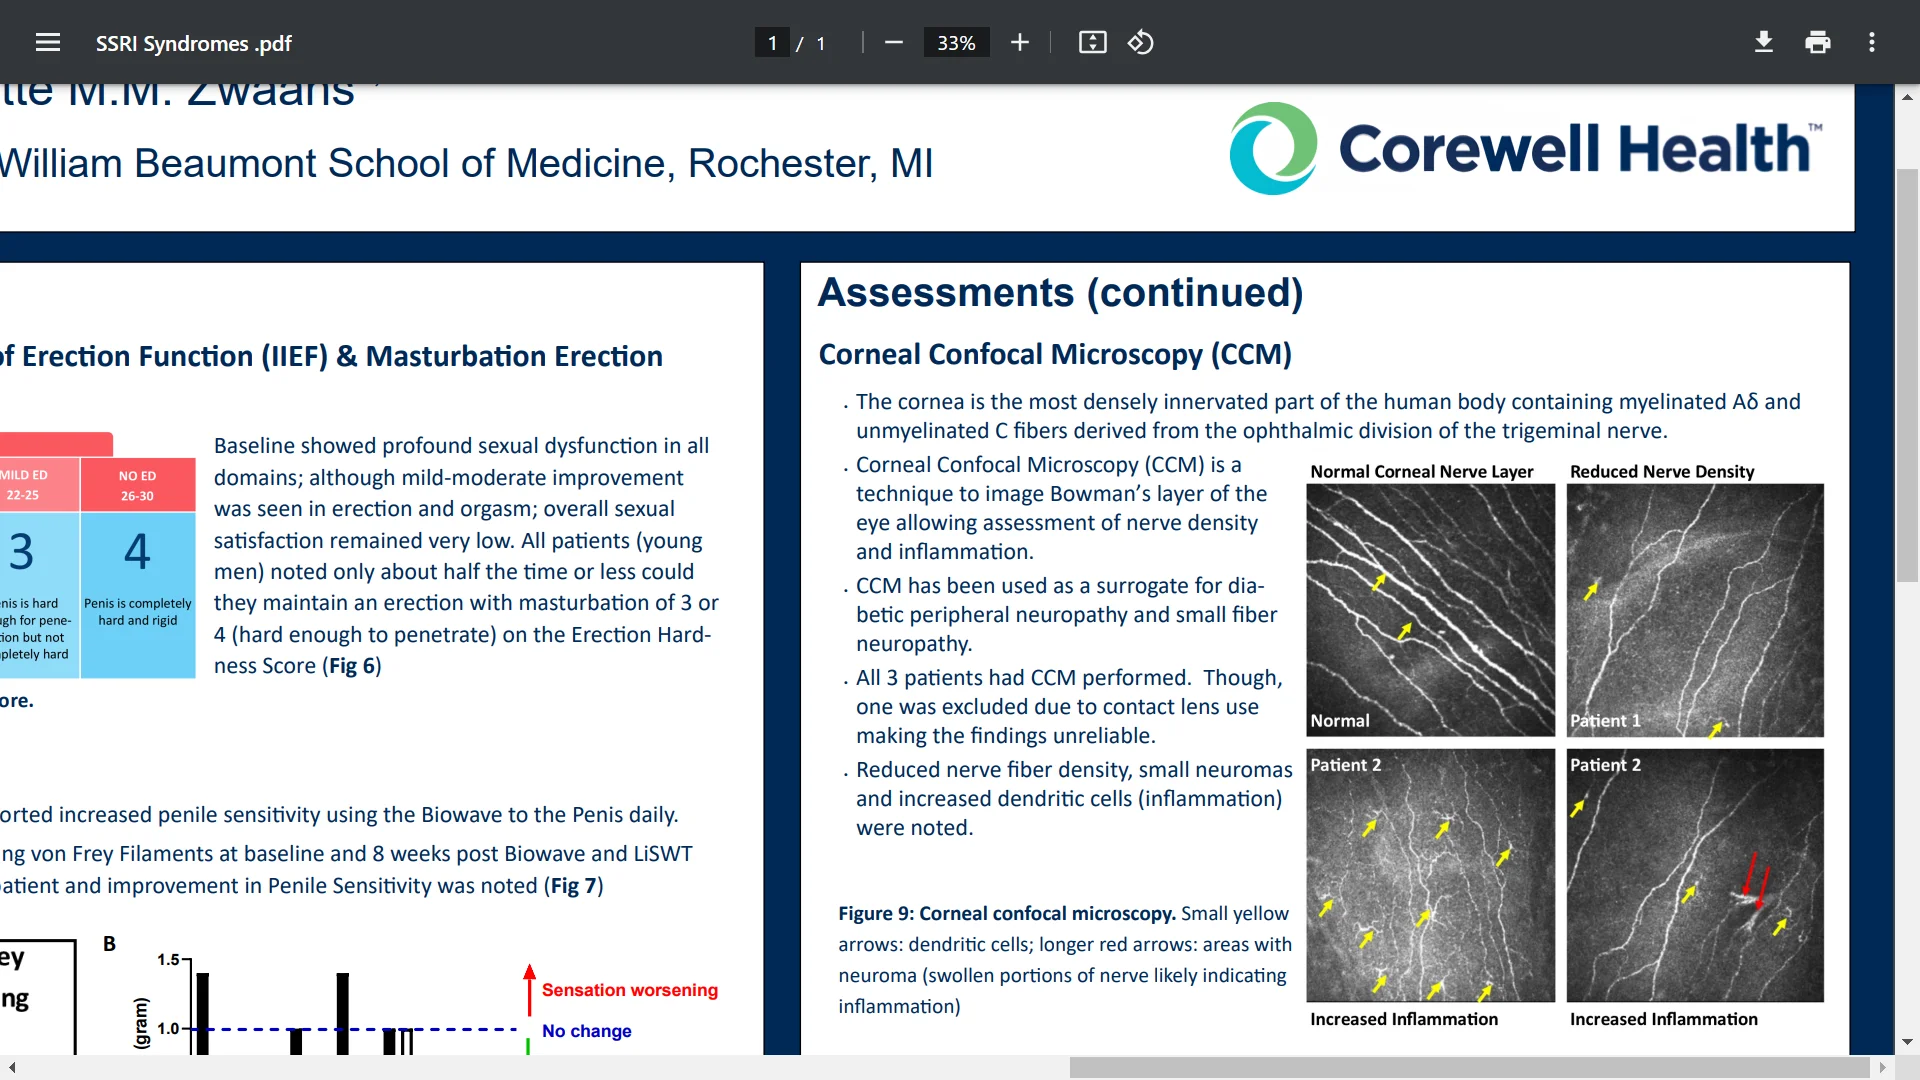Open the more actions menu

click(x=1872, y=42)
